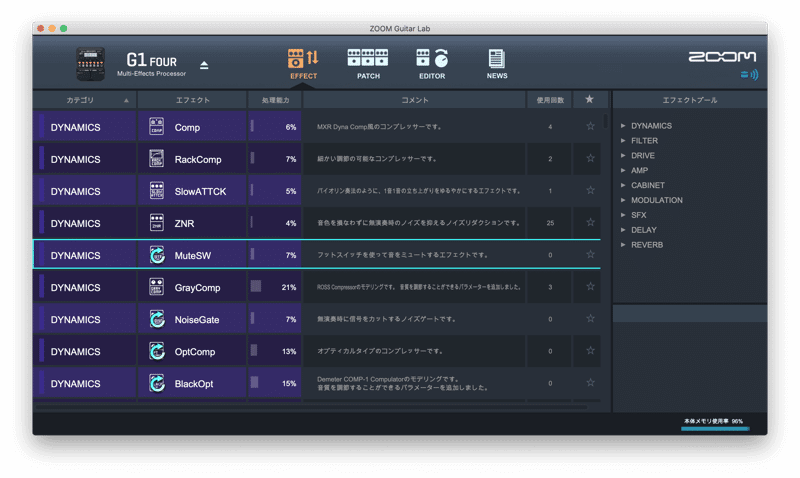Viewport: 800px width, 478px height.
Task: Click the eject triangle beside G1 FOUR
Action: pyautogui.click(x=204, y=65)
